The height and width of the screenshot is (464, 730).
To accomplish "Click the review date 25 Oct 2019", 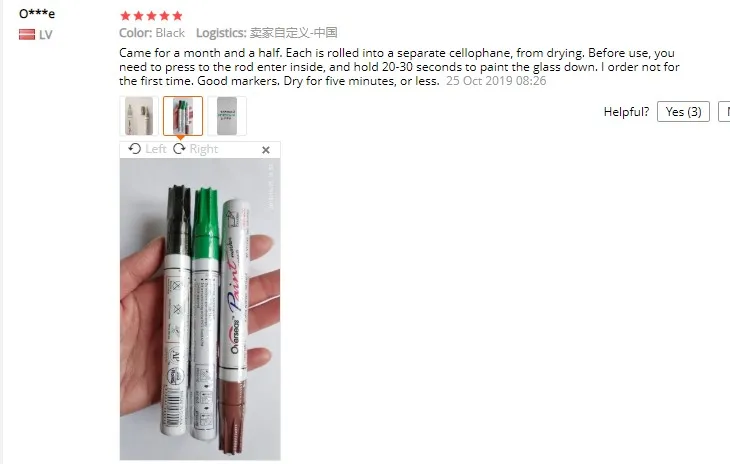I will [496, 81].
